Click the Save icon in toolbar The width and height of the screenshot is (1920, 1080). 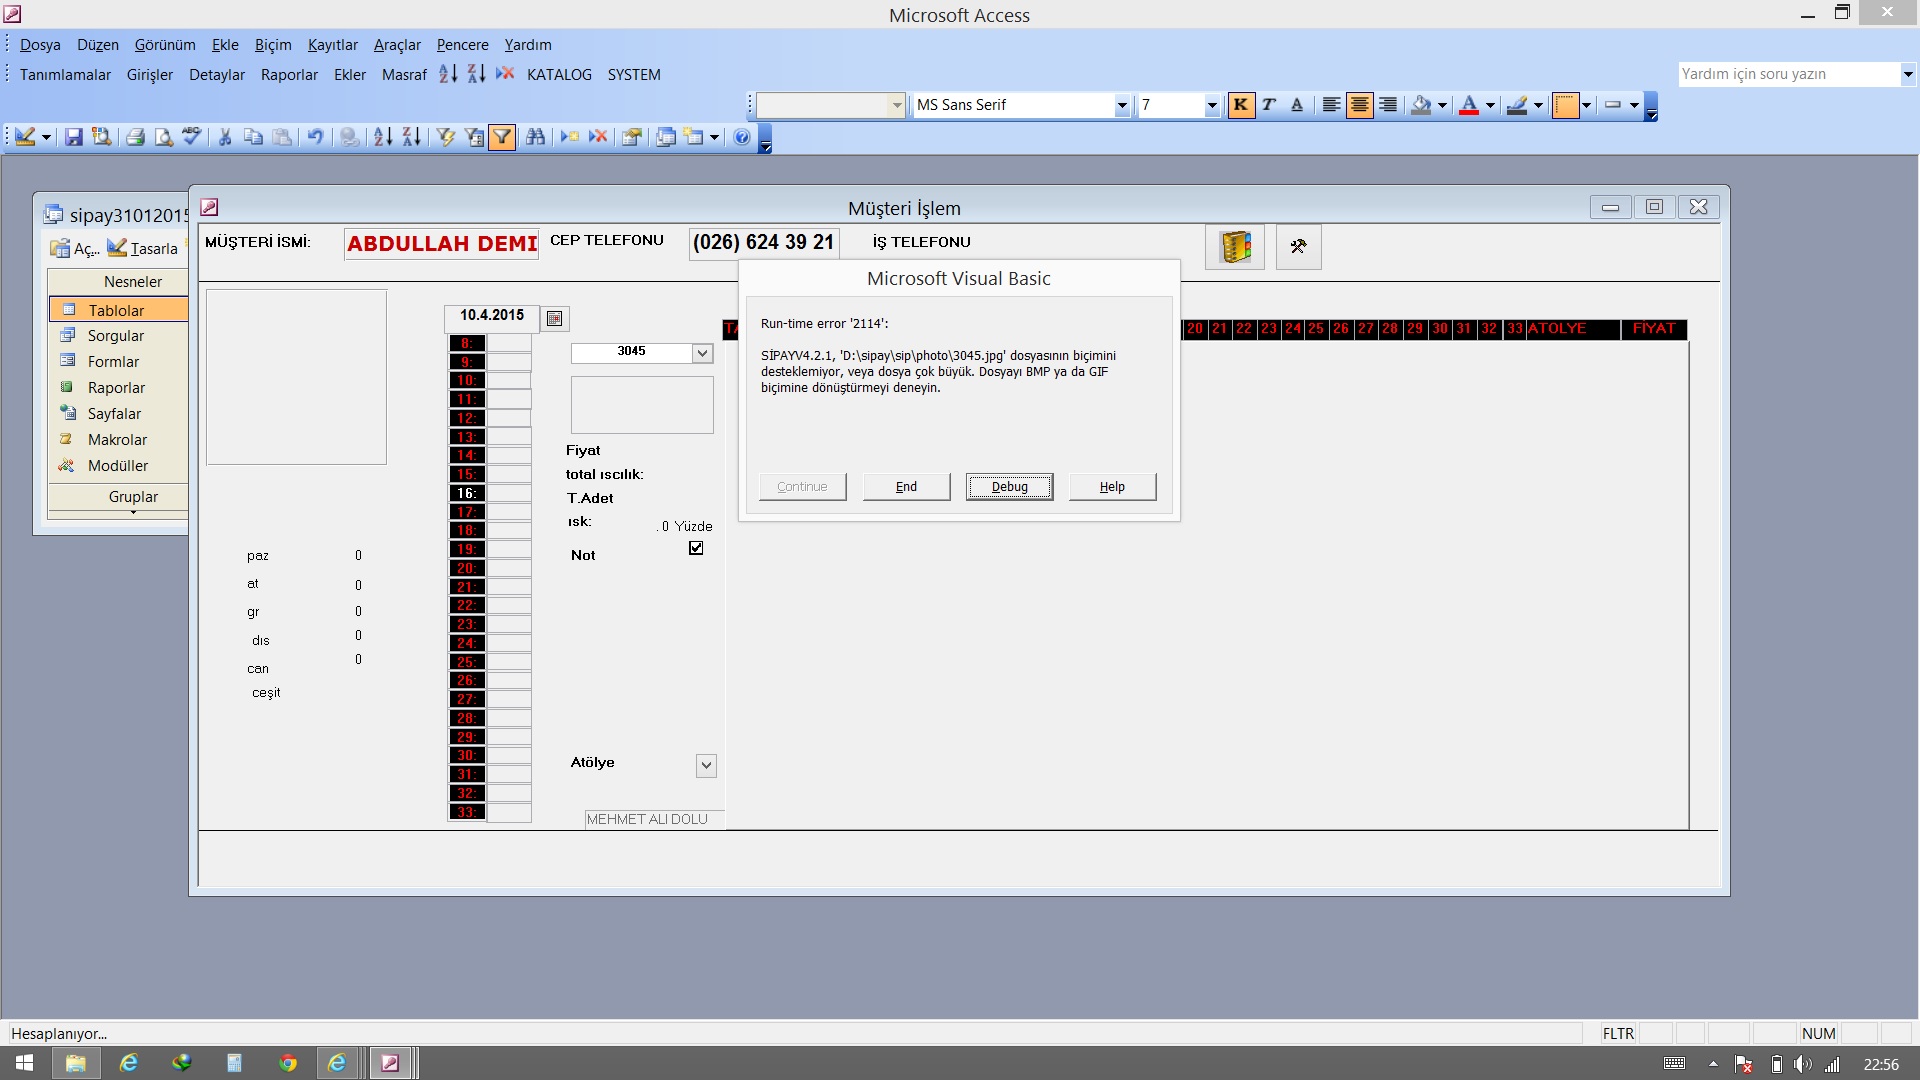coord(73,137)
